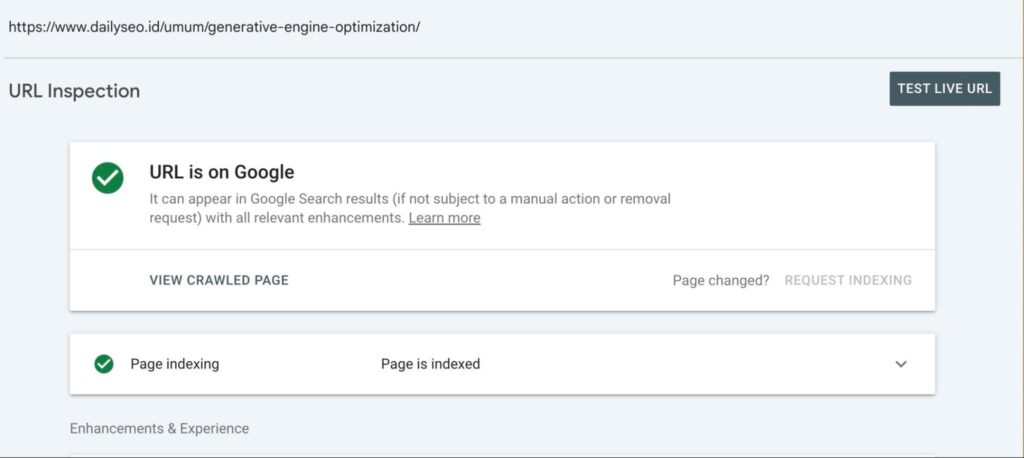Click the 'Enhancements & Experience' section label
Image resolution: width=1024 pixels, height=458 pixels.
pos(159,429)
